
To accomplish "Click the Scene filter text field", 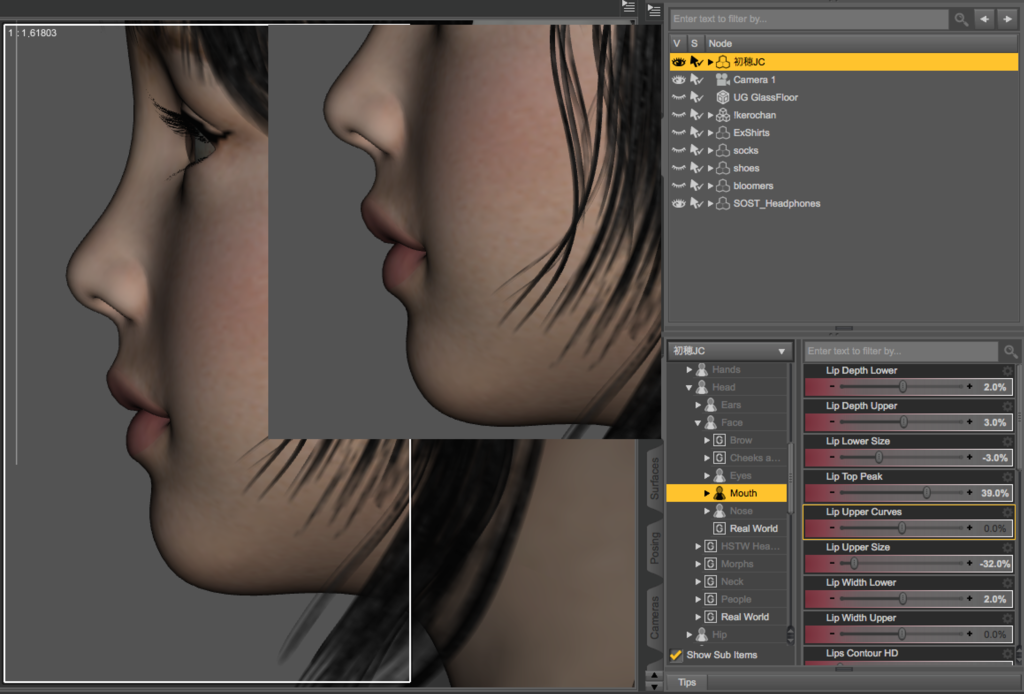I will tap(809, 19).
